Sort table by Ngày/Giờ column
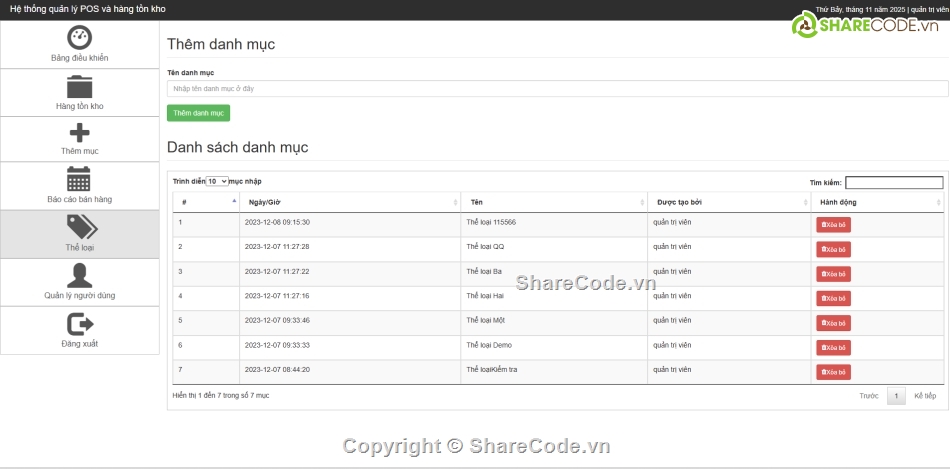Viewport: 950px width, 469px height. [350, 202]
